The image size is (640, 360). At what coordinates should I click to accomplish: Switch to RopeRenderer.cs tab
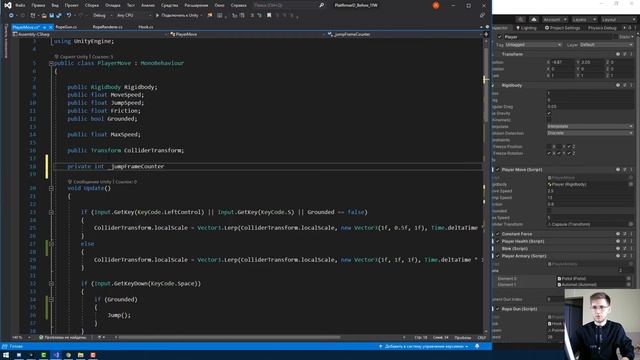coord(107,27)
